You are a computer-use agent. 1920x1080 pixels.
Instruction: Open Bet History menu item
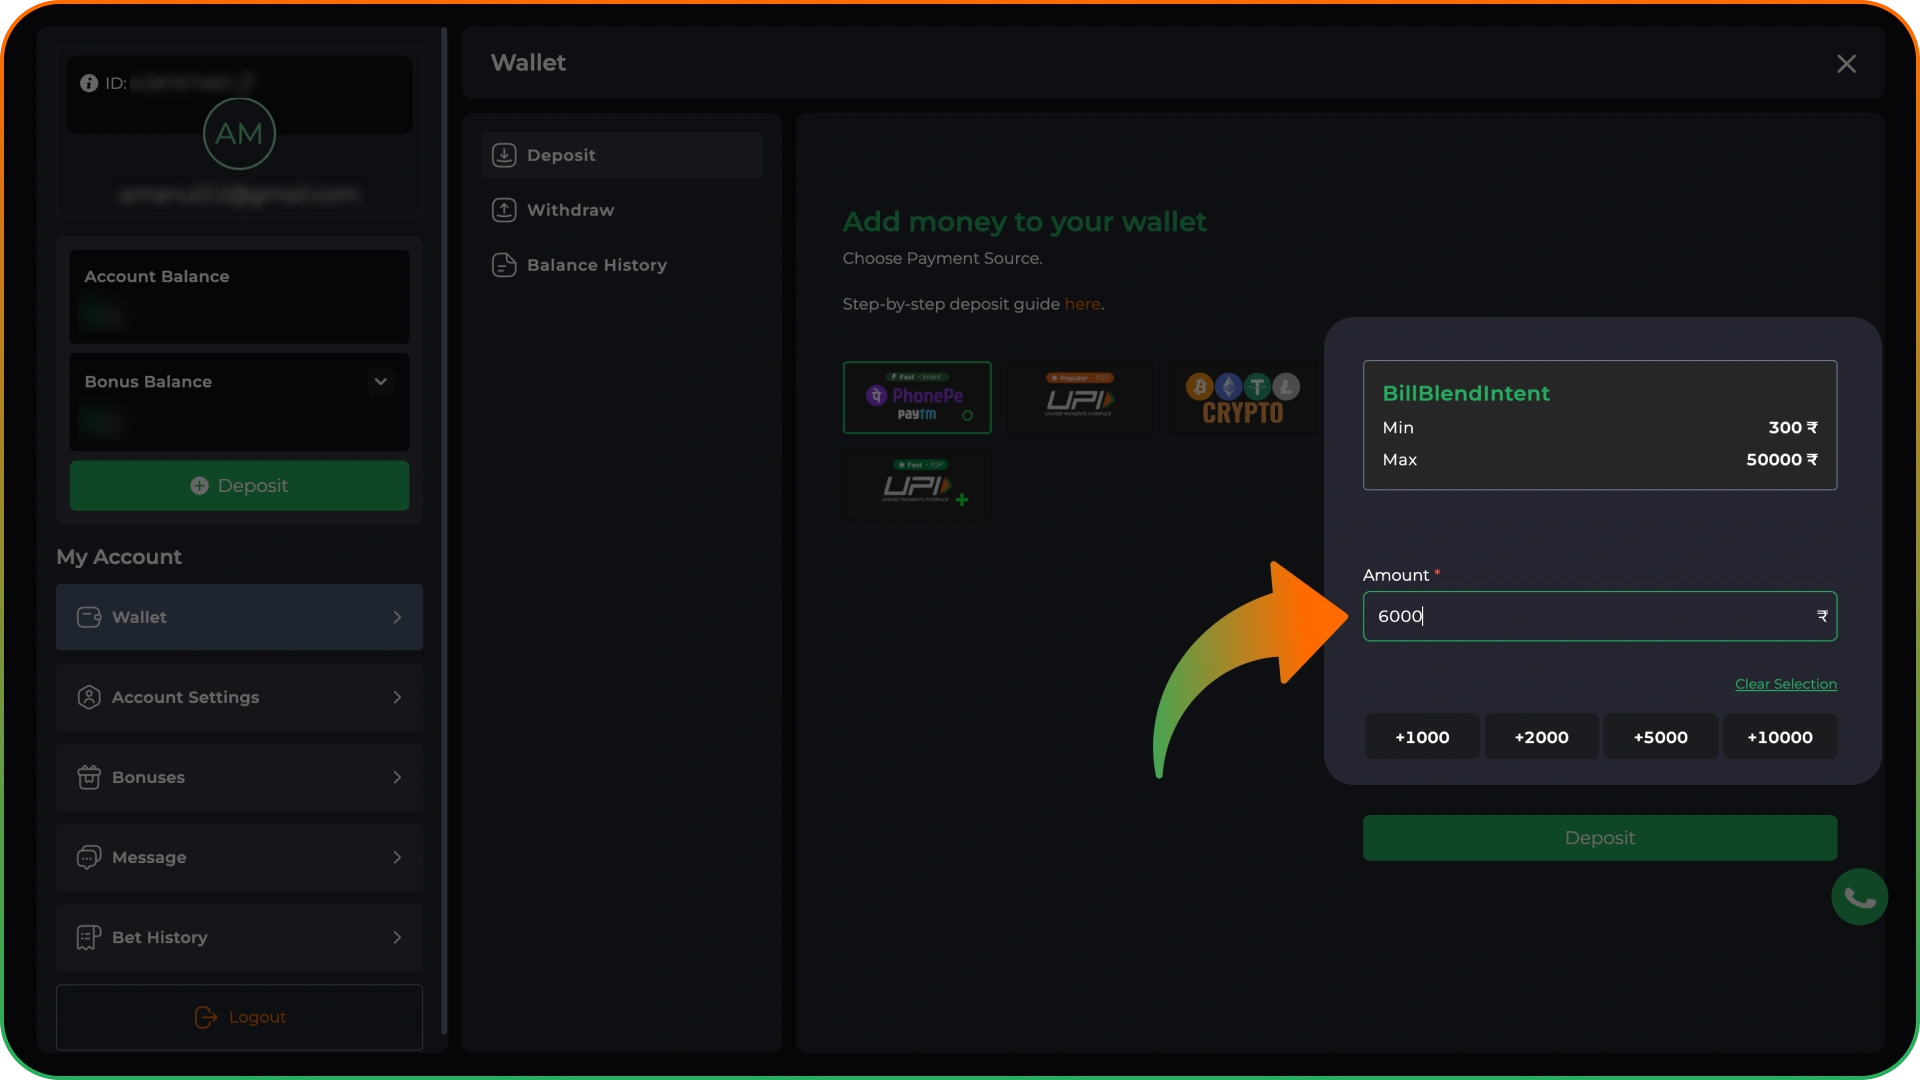pyautogui.click(x=239, y=937)
